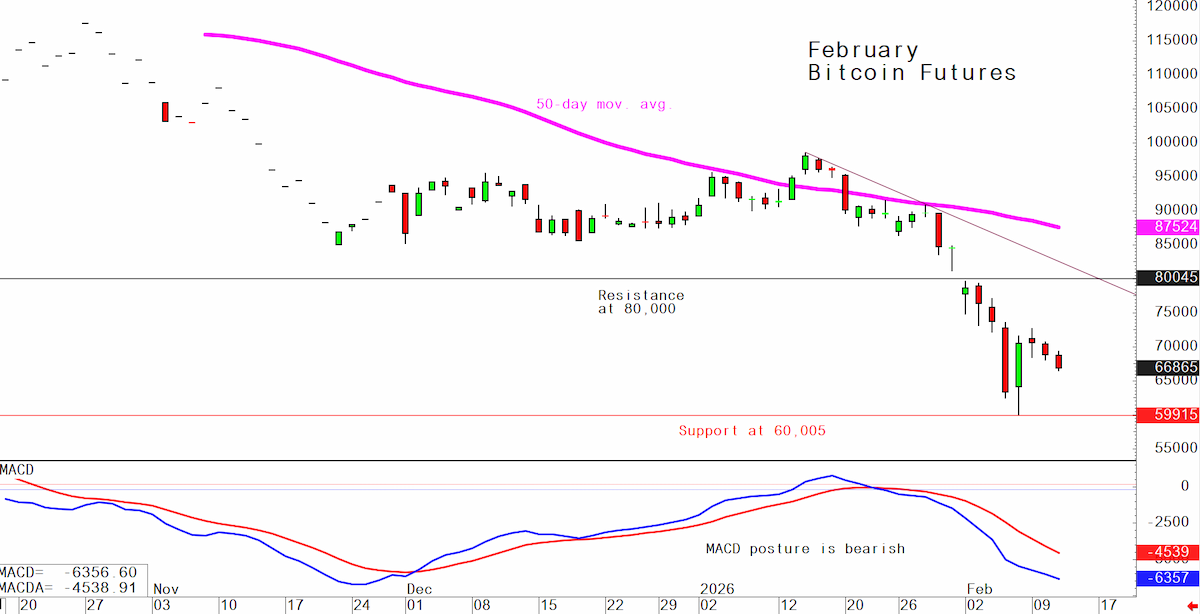
Task: Click the '29' date on the time axis
Action: click(667, 605)
